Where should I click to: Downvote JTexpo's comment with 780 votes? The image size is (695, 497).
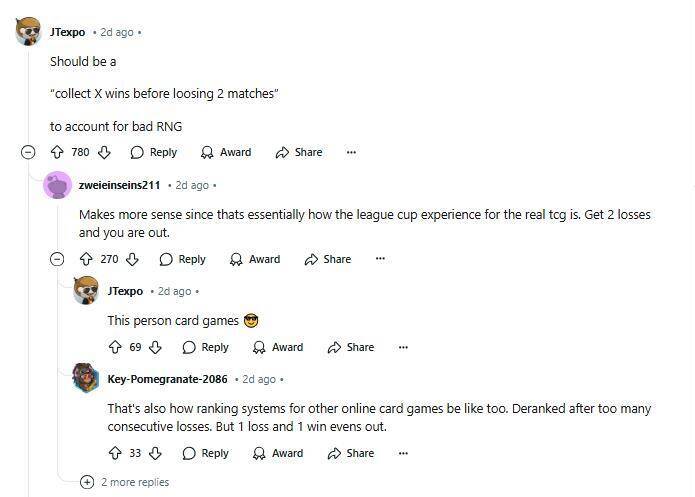104,152
